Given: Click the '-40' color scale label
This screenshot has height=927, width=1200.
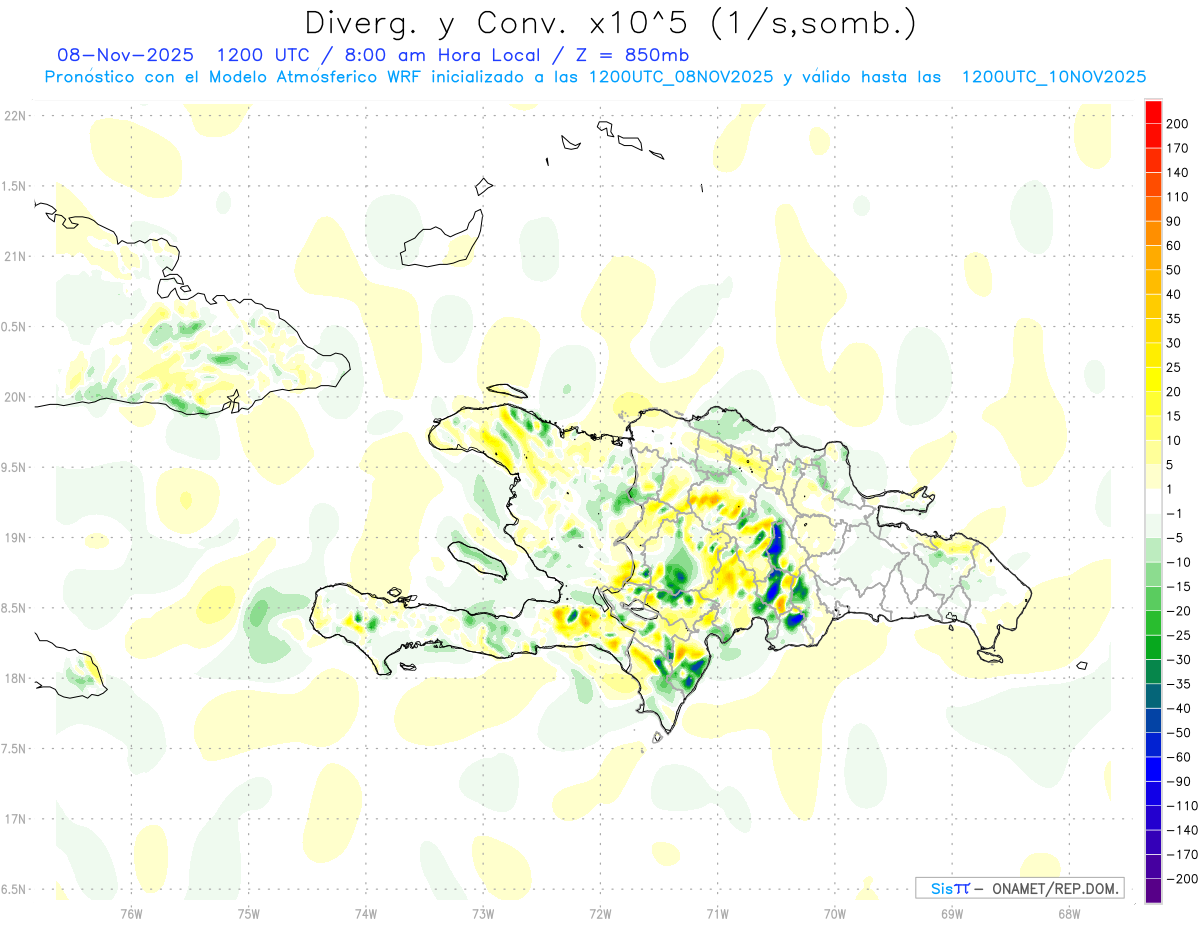Looking at the screenshot, I should pos(1178,708).
